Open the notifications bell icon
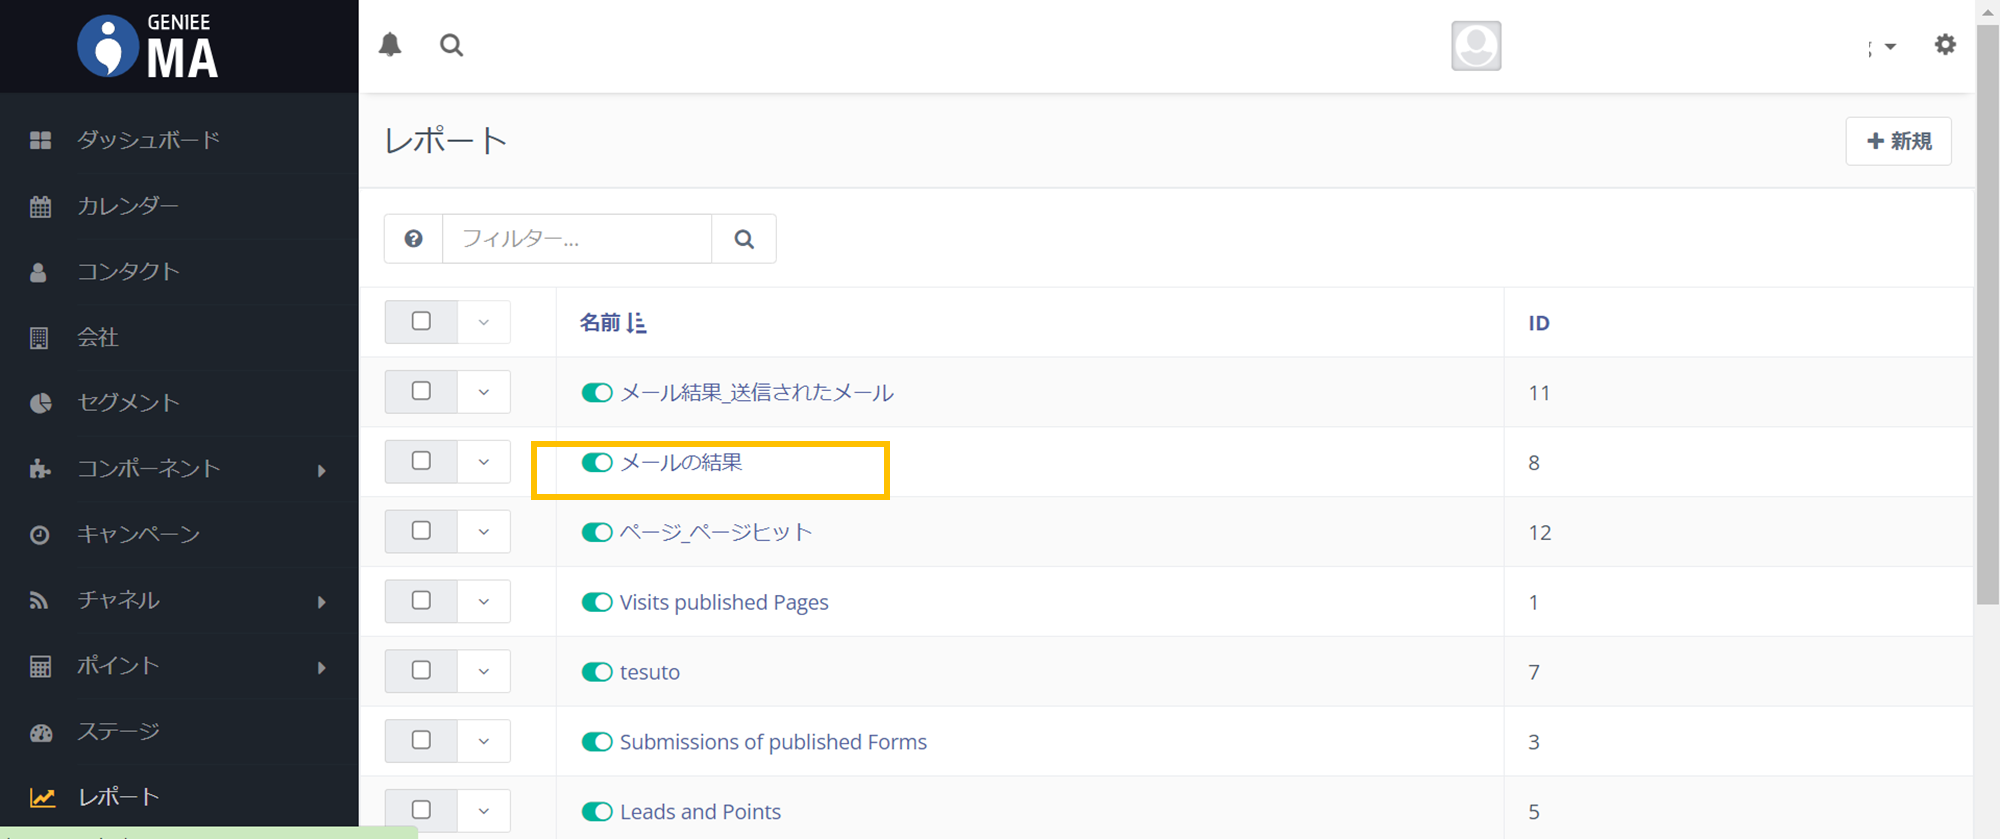This screenshot has height=839, width=2000. tap(390, 45)
